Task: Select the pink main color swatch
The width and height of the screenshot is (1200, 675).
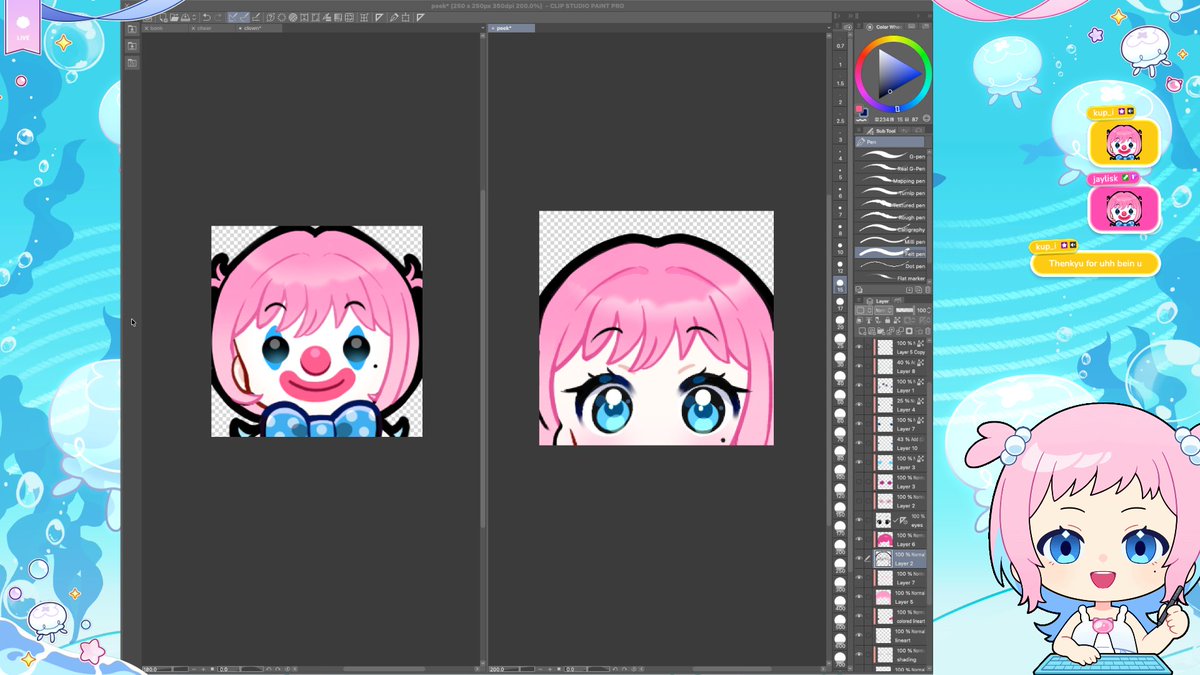Action: coord(858,108)
